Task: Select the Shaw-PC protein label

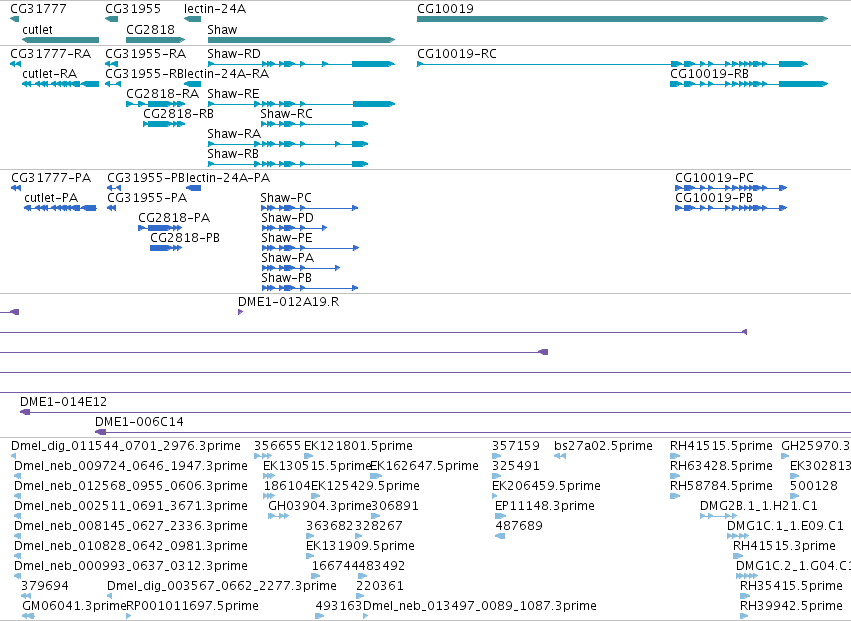Action: [x=286, y=198]
